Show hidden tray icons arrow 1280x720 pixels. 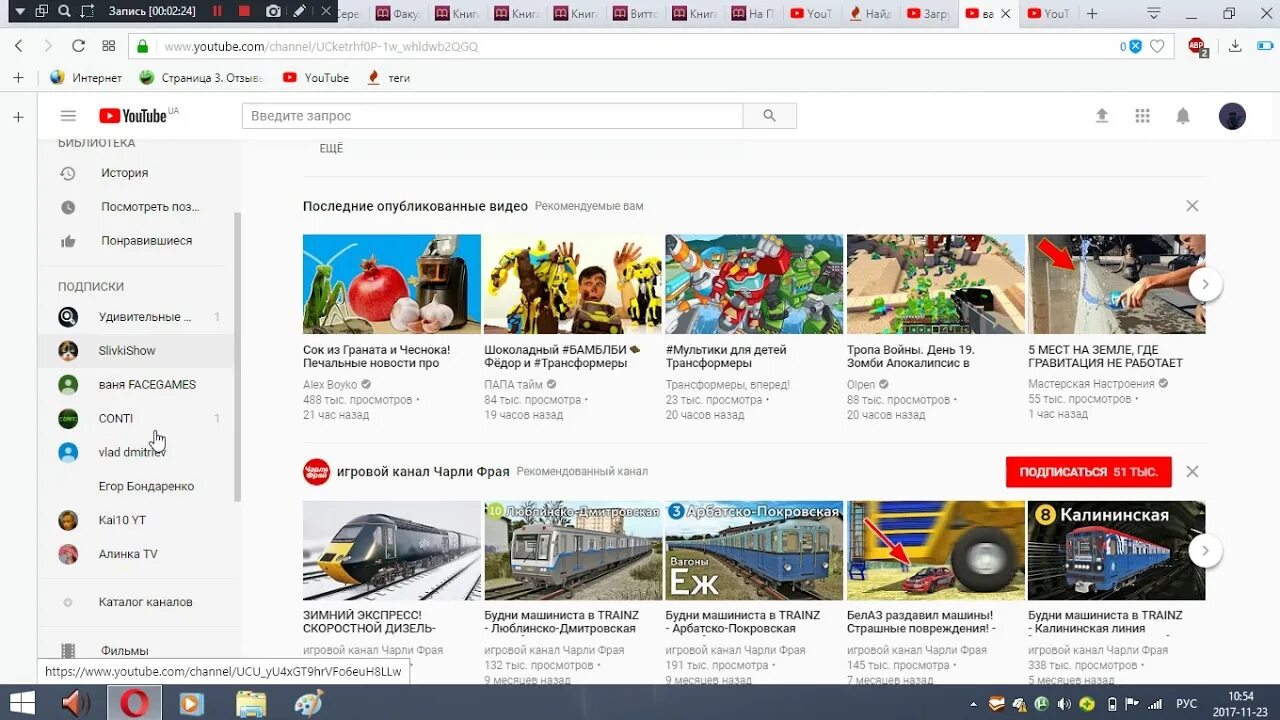[x=974, y=704]
